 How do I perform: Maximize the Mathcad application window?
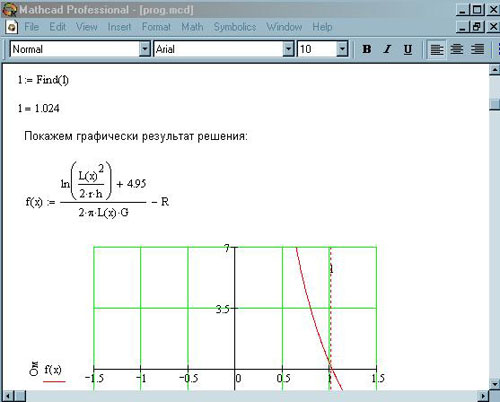click(x=477, y=10)
